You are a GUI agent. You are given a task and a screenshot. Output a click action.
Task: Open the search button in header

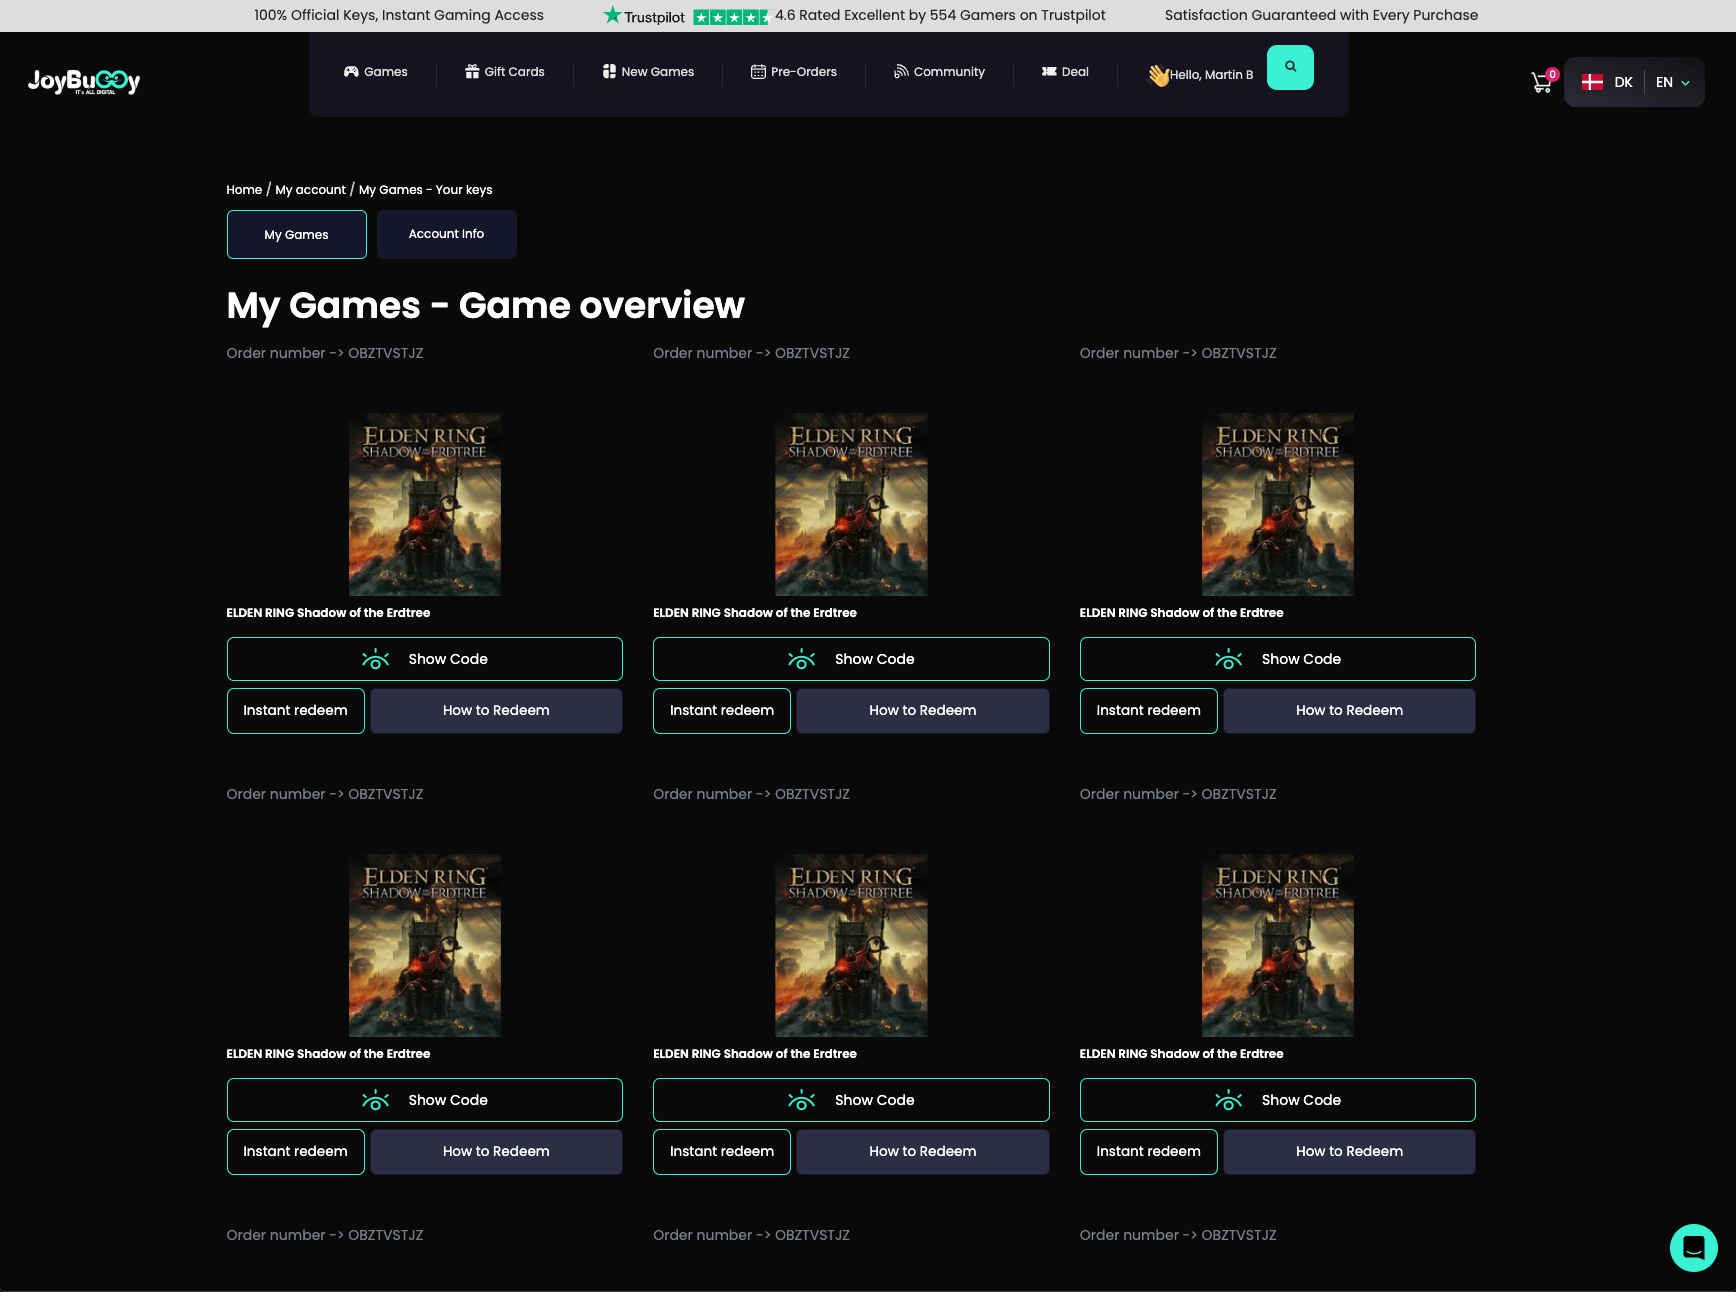(1290, 67)
